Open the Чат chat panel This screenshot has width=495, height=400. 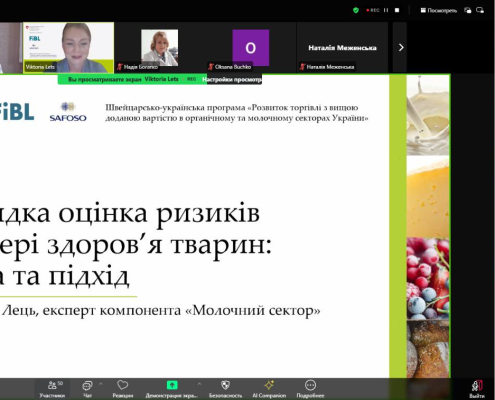(x=87, y=389)
